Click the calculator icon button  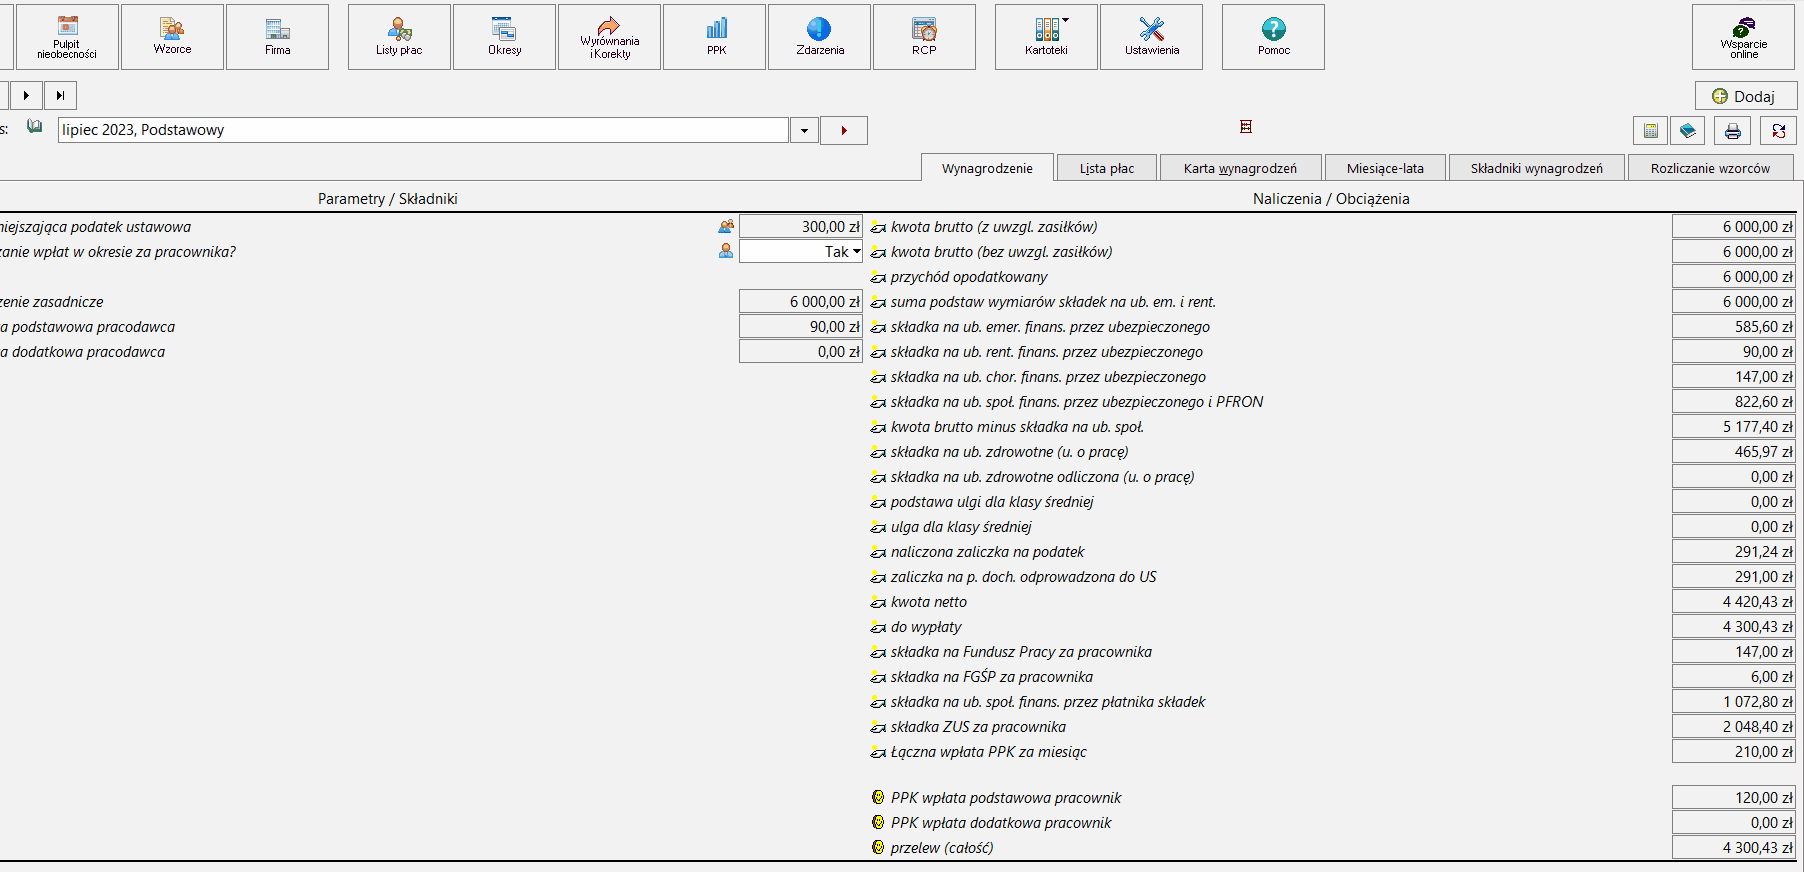(1651, 131)
